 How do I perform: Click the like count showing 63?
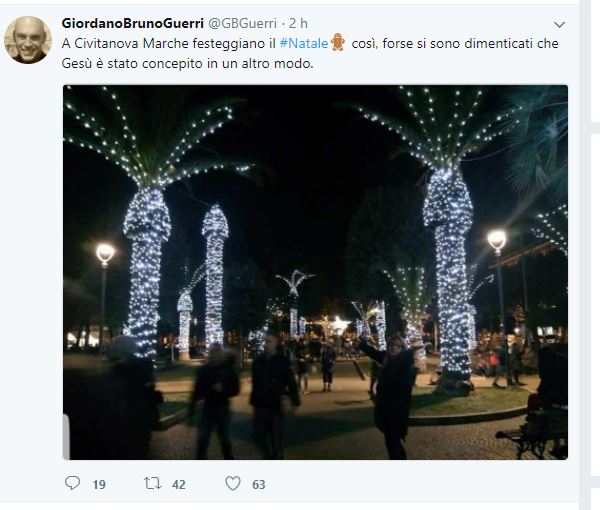coord(259,485)
